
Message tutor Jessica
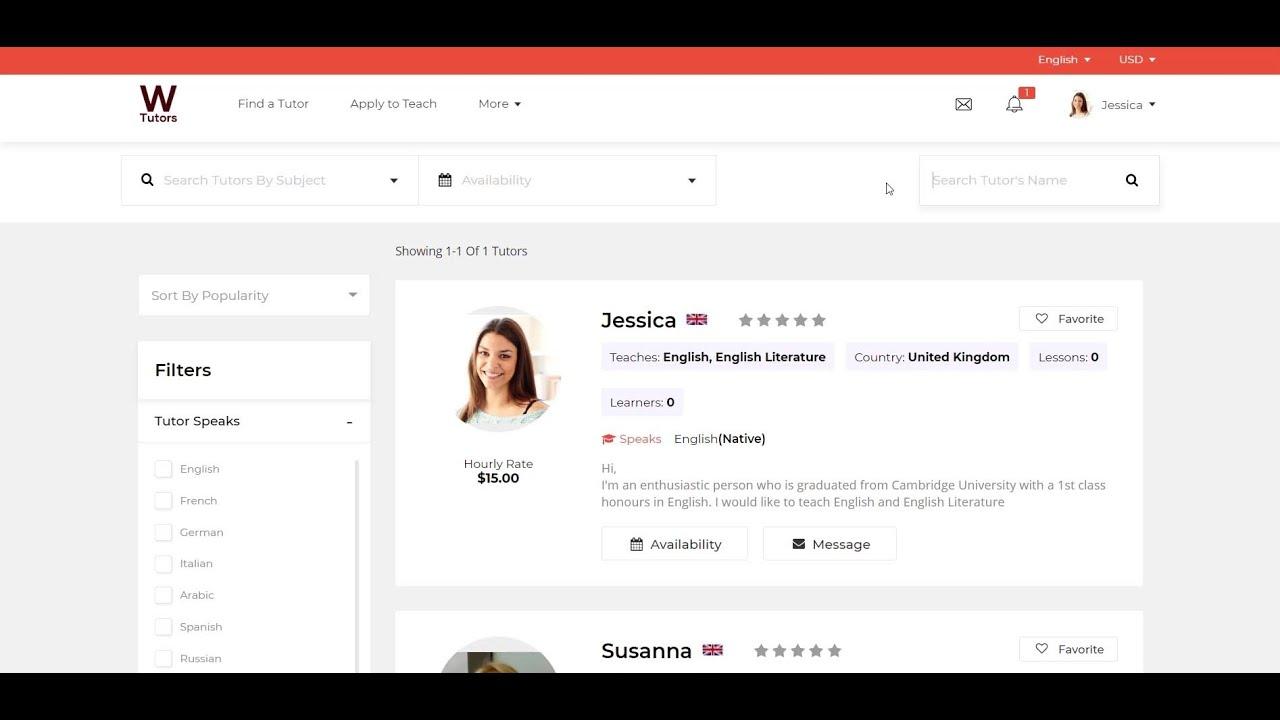coord(830,544)
